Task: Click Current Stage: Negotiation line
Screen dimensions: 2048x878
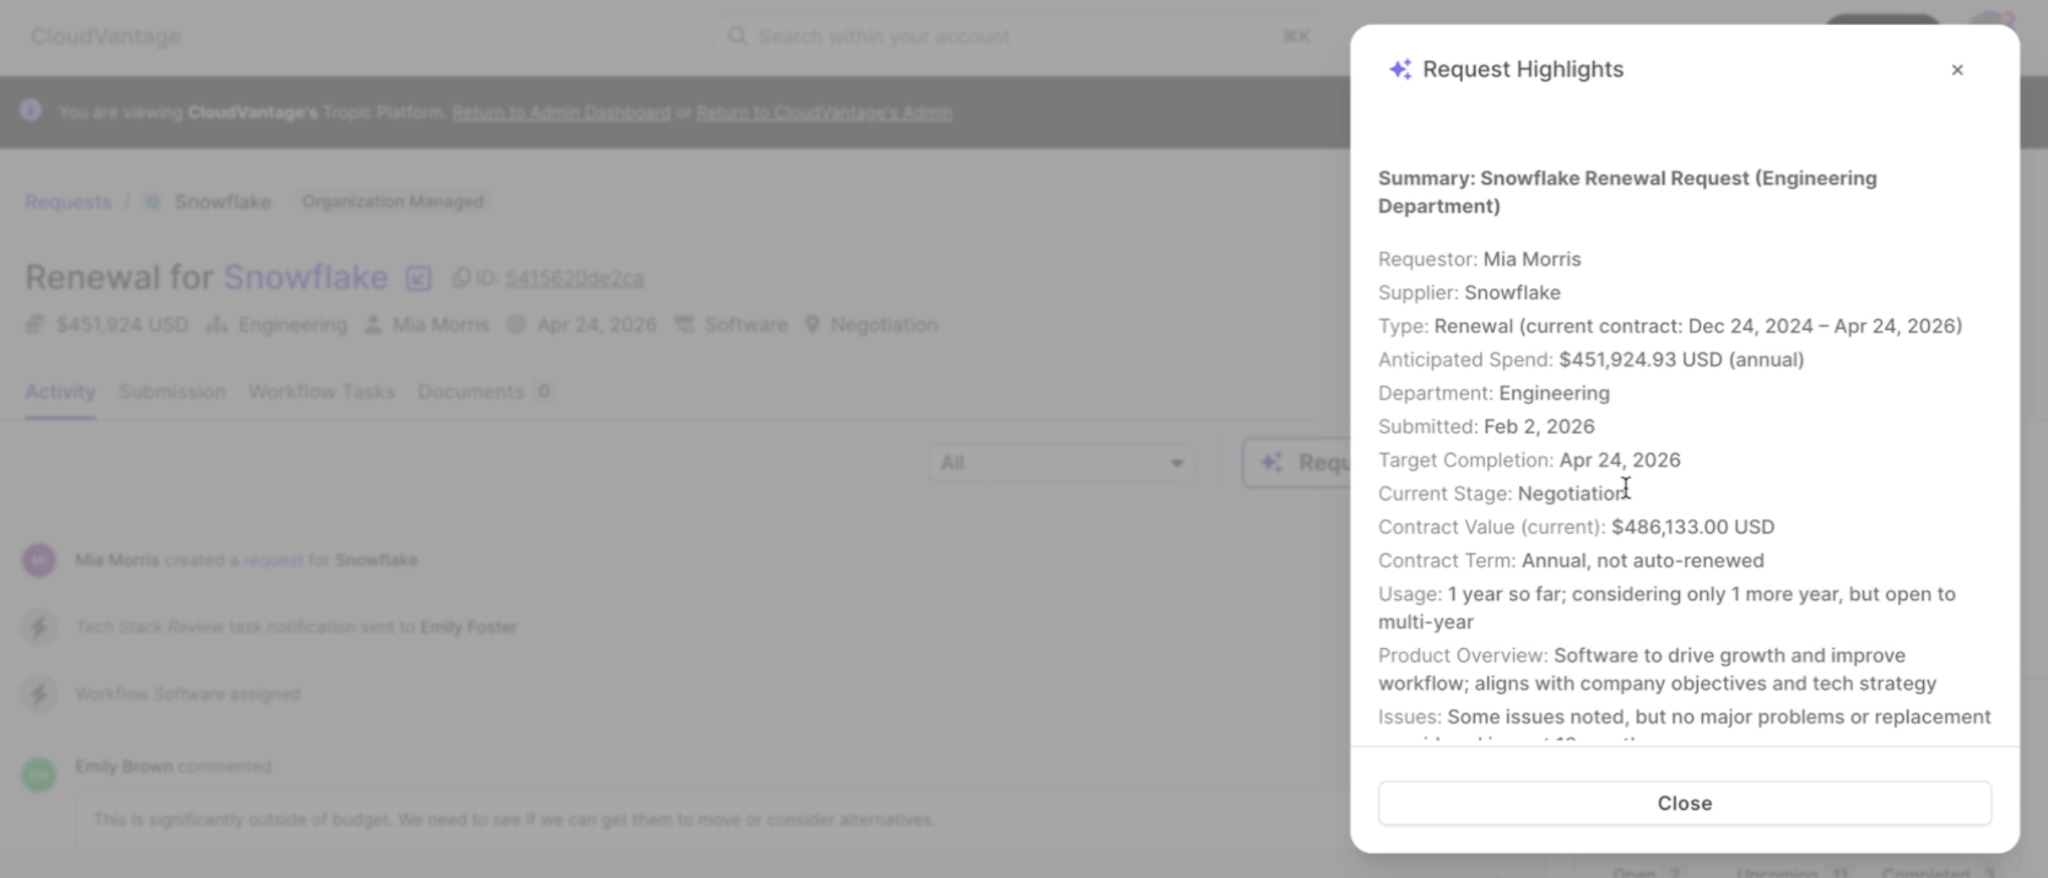Action: tap(1503, 494)
